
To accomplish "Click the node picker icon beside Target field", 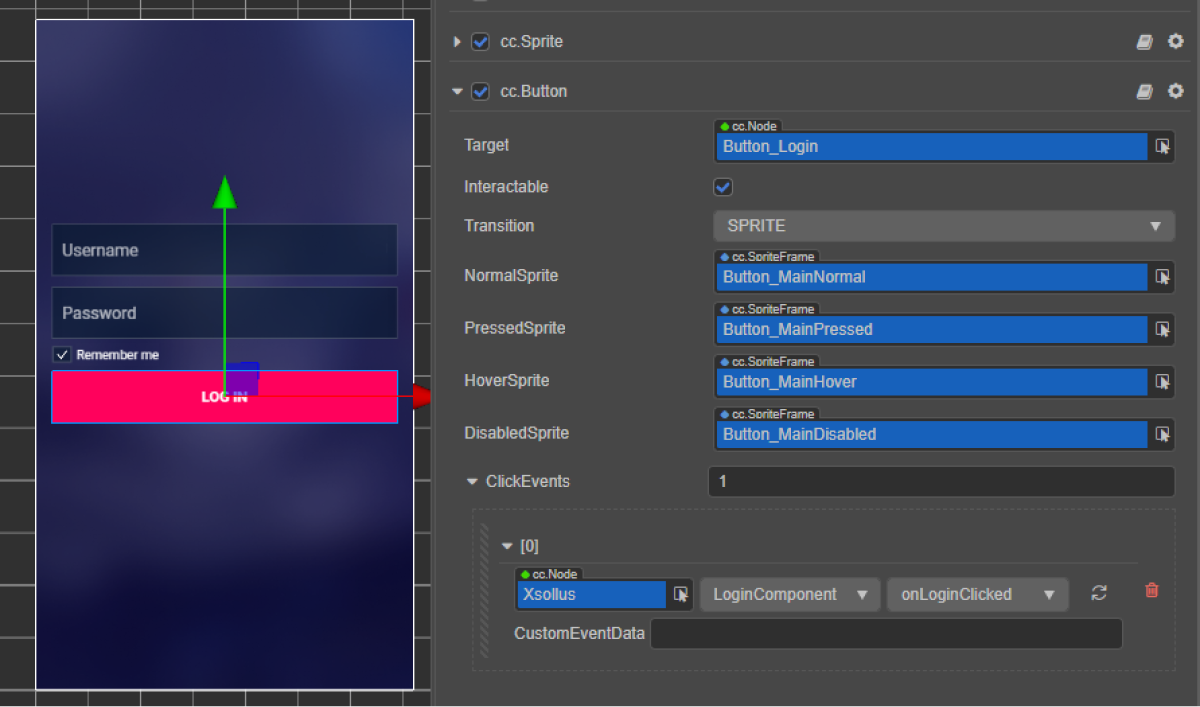I will point(1162,147).
